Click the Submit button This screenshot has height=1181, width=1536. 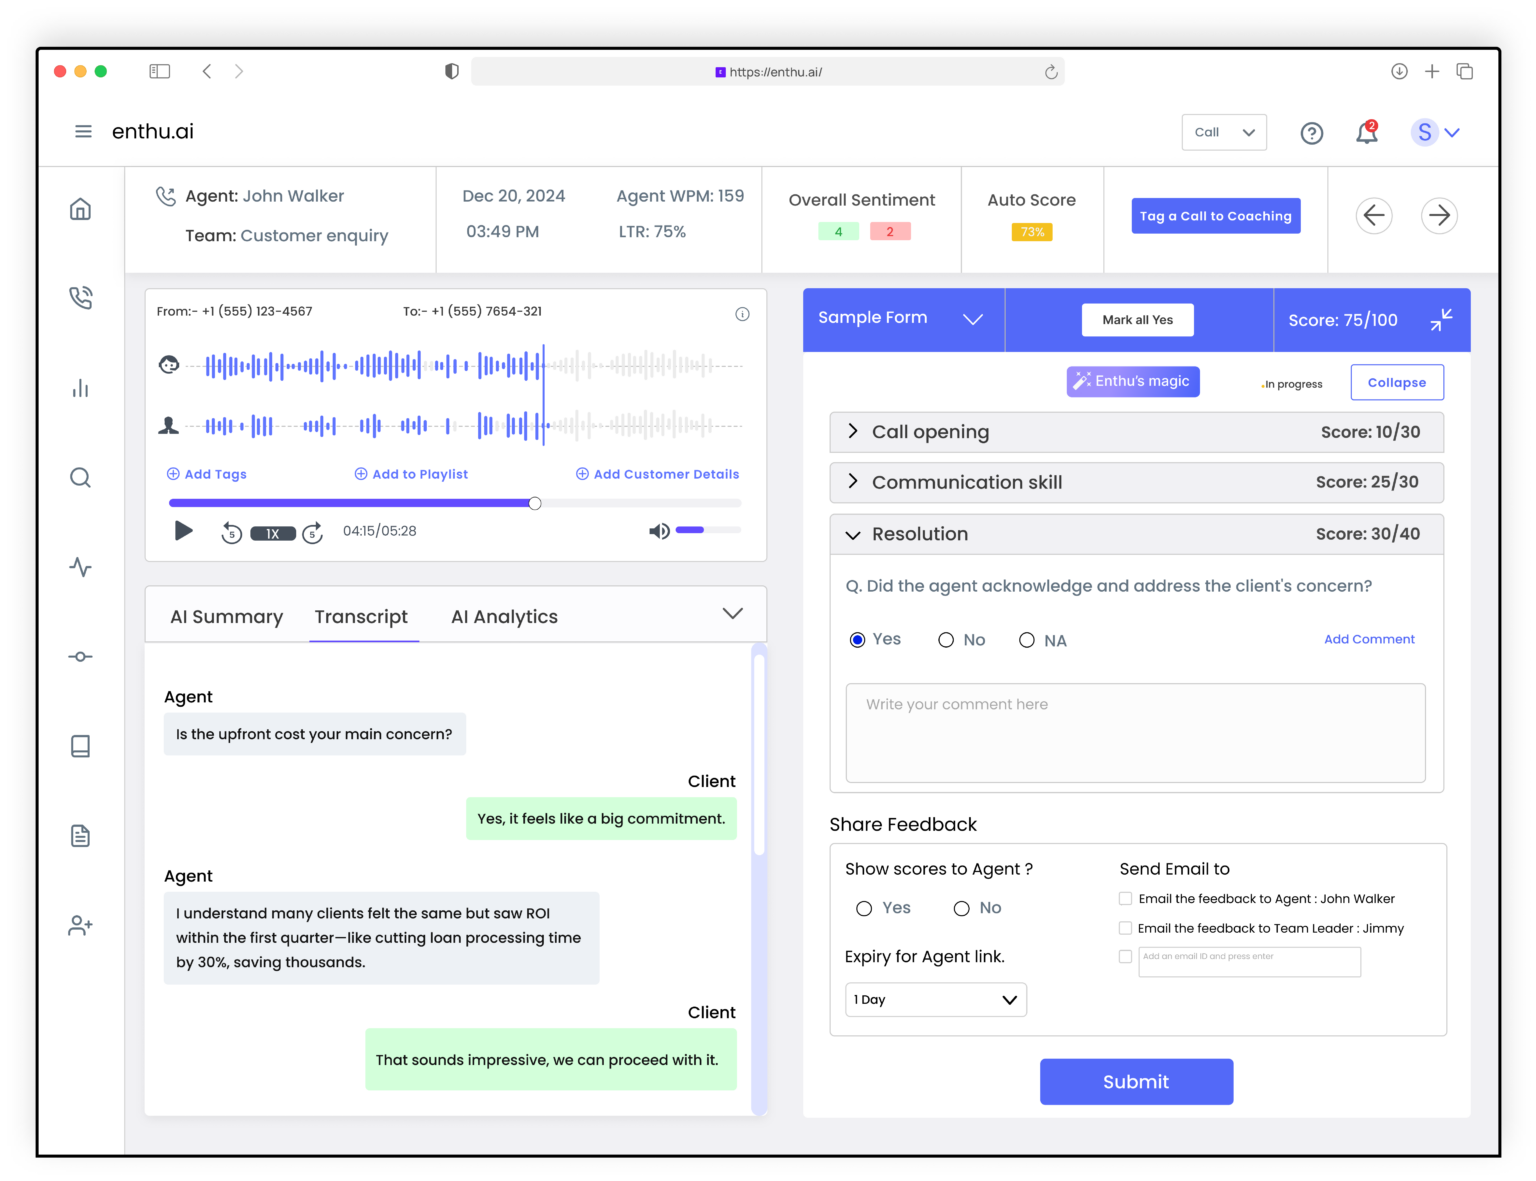pos(1136,1082)
